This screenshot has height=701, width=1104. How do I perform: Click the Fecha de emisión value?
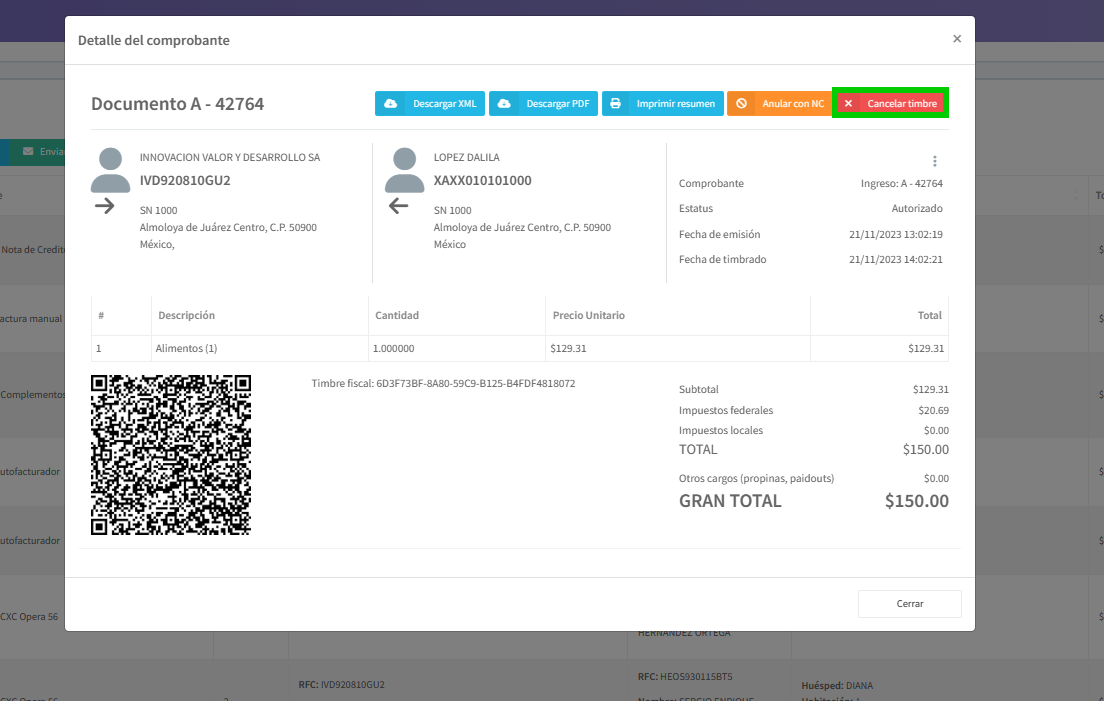click(896, 234)
